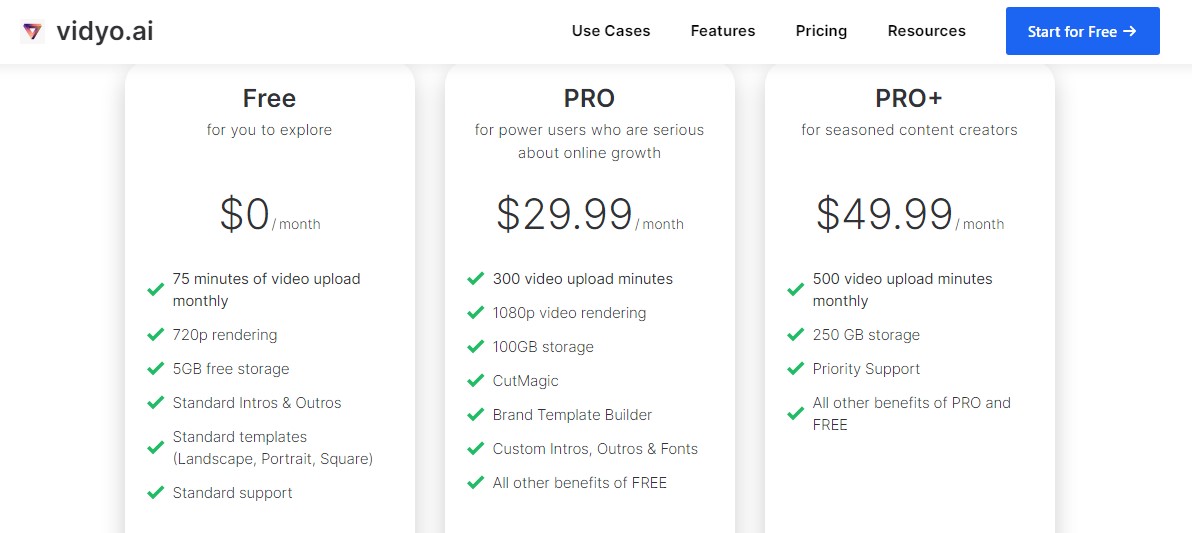Click checkmark next to Brand Template Builder
This screenshot has width=1192, height=533.
[476, 414]
